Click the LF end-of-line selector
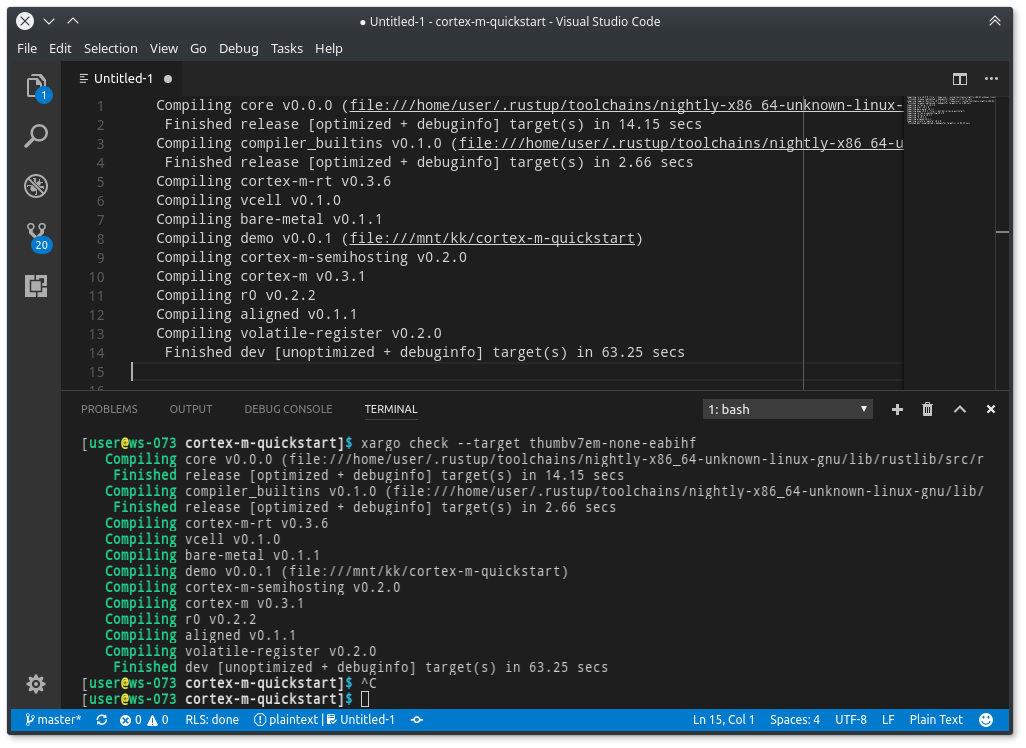The width and height of the screenshot is (1026, 748). [x=888, y=720]
